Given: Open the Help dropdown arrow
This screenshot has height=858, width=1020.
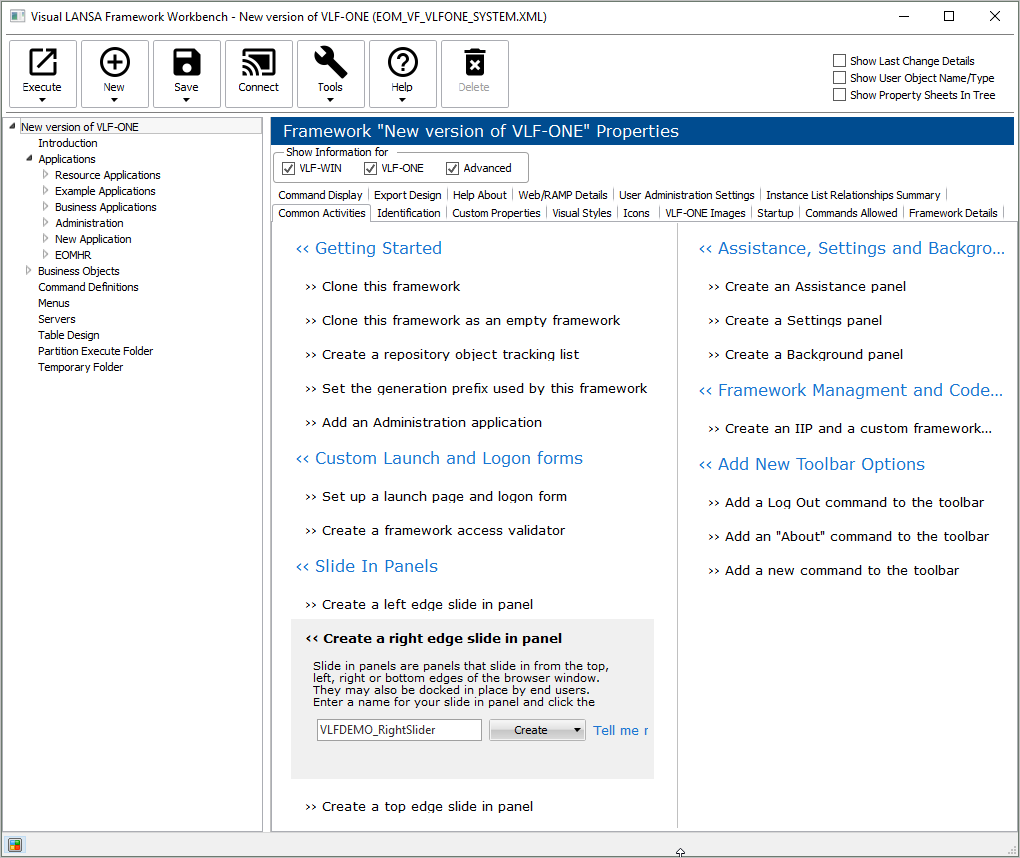Looking at the screenshot, I should [403, 100].
